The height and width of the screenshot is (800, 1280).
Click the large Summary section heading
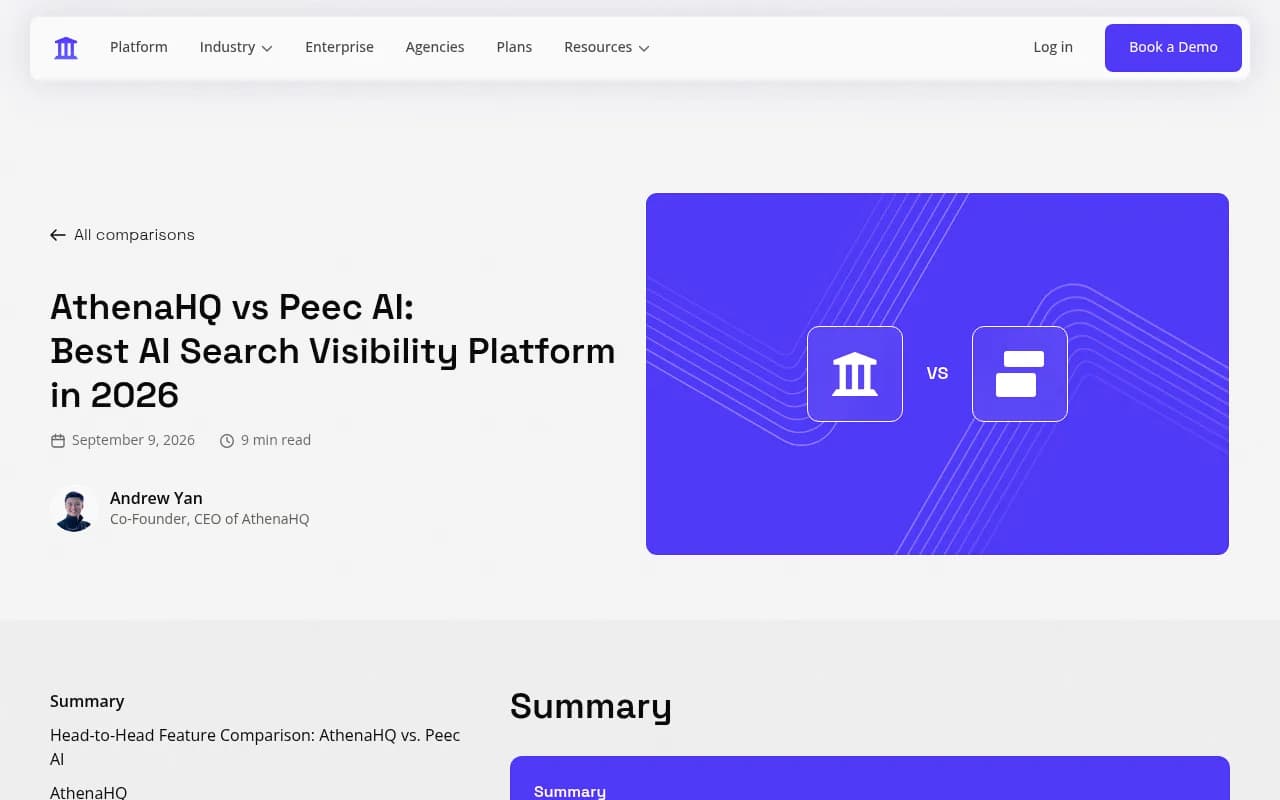click(x=590, y=707)
